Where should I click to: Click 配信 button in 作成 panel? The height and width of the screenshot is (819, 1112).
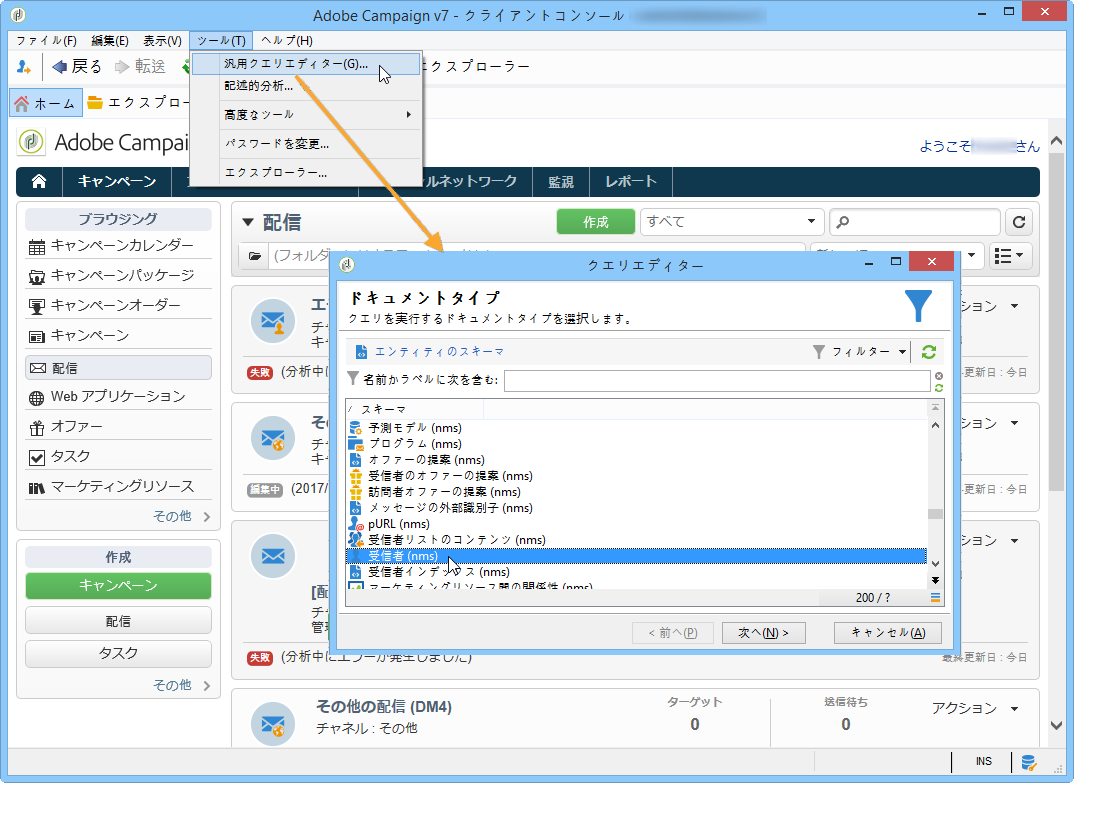pyautogui.click(x=118, y=620)
